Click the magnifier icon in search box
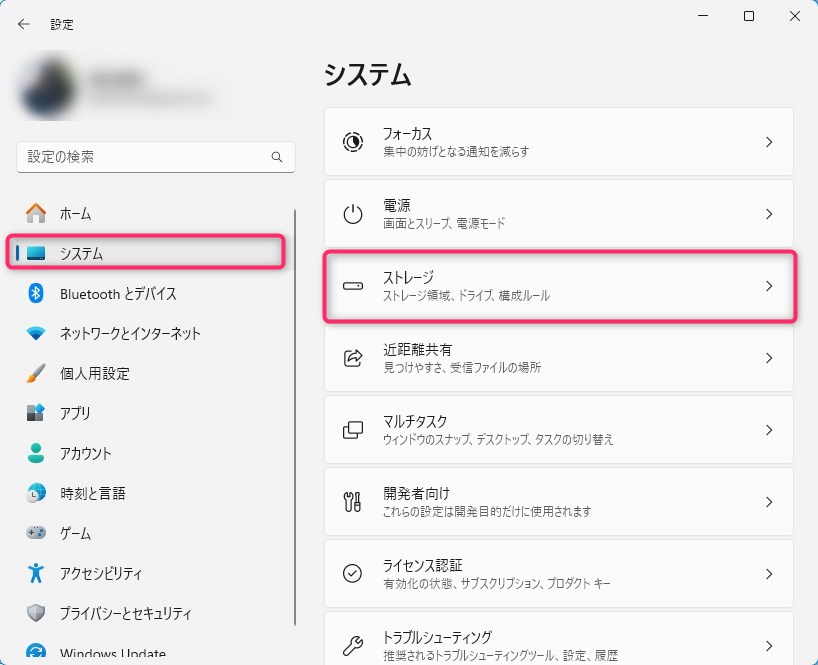Image resolution: width=818 pixels, height=665 pixels. coord(277,157)
